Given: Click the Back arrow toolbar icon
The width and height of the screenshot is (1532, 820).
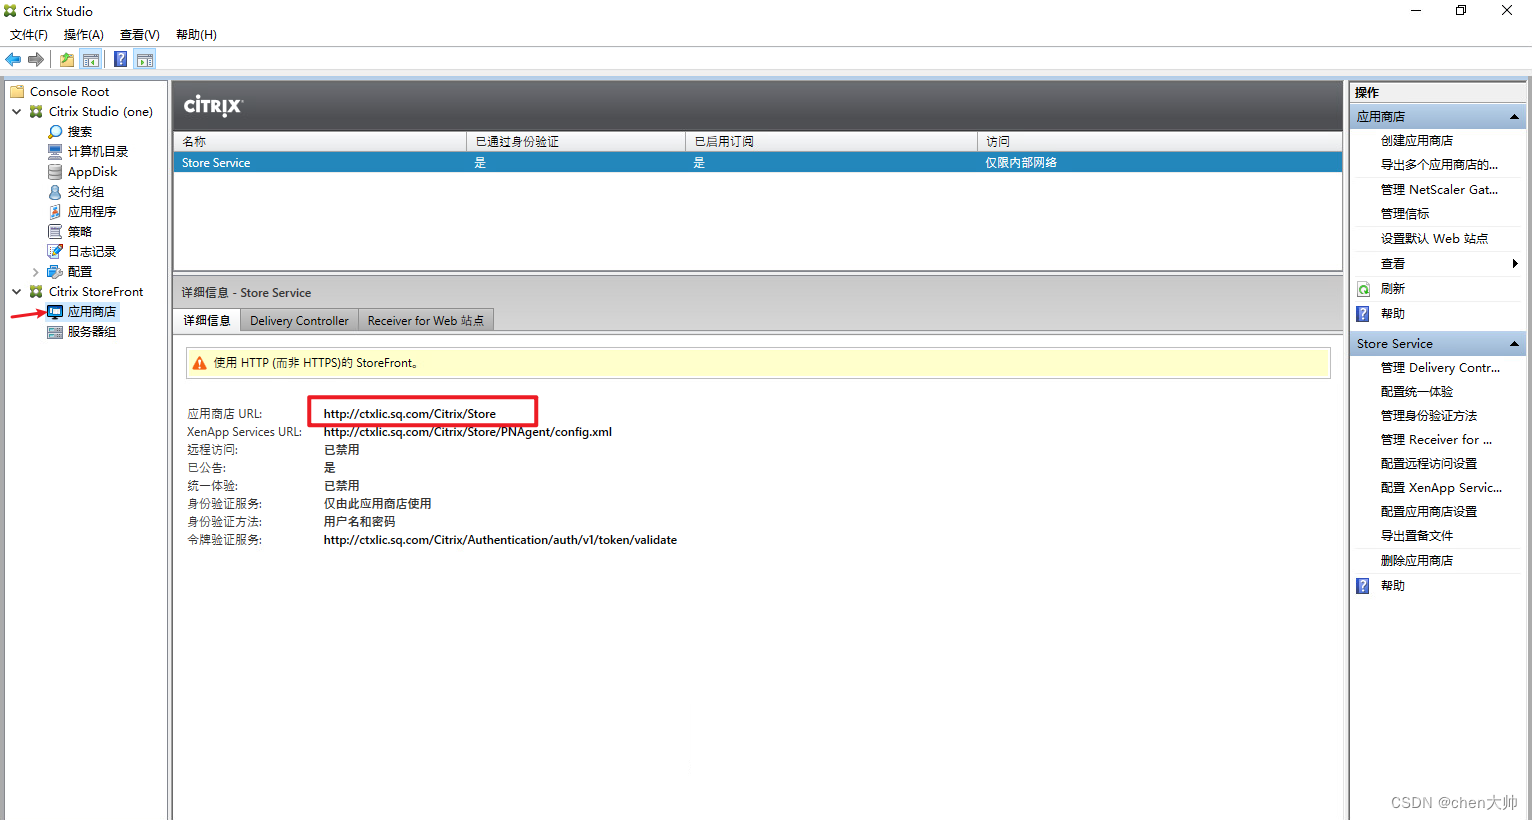Looking at the screenshot, I should coord(13,60).
